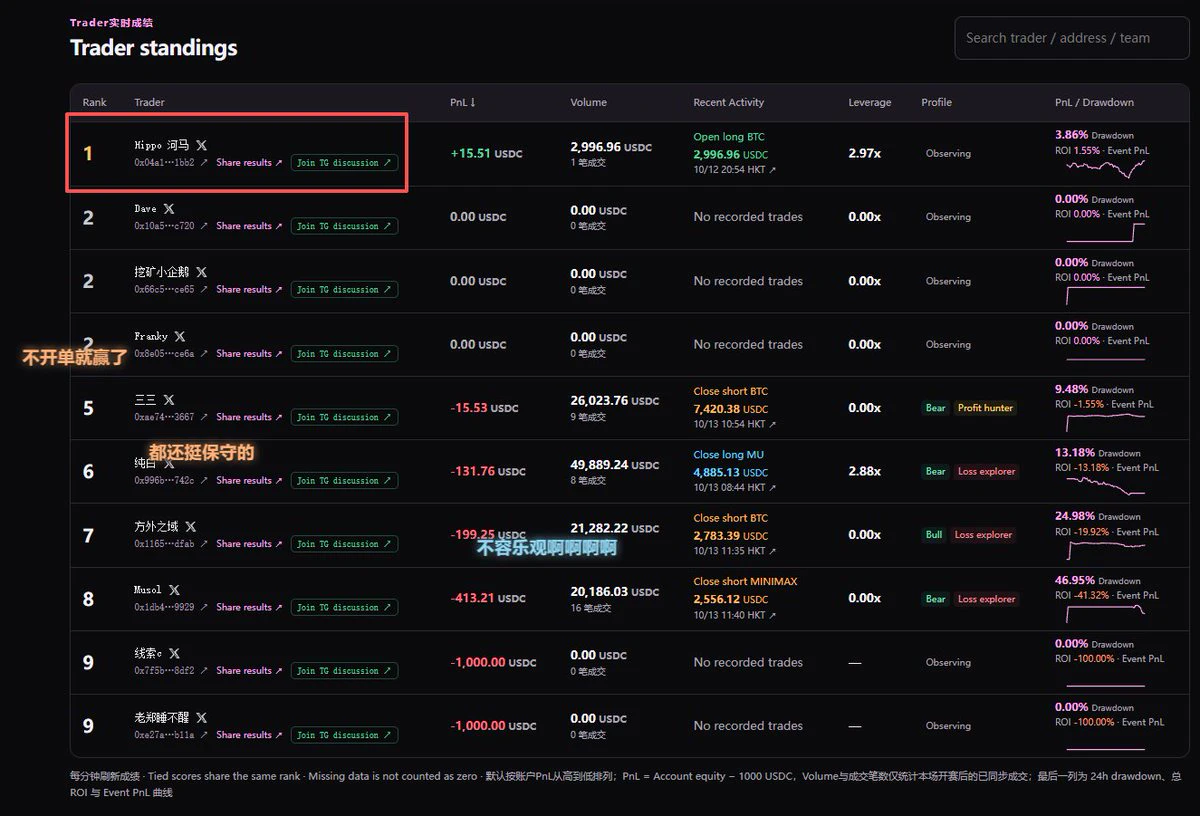1200x816 pixels.
Task: Open the X icon next to 线索。
Action: [175, 653]
